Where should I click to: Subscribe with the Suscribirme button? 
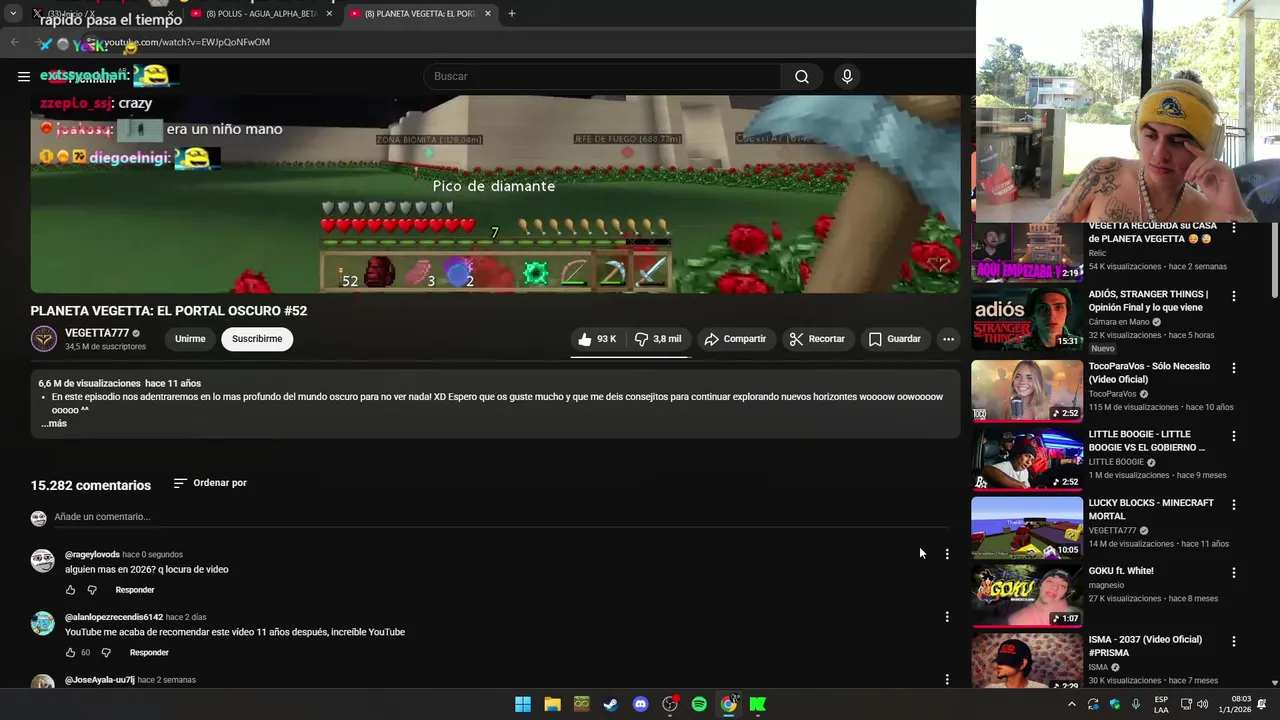(x=257, y=339)
